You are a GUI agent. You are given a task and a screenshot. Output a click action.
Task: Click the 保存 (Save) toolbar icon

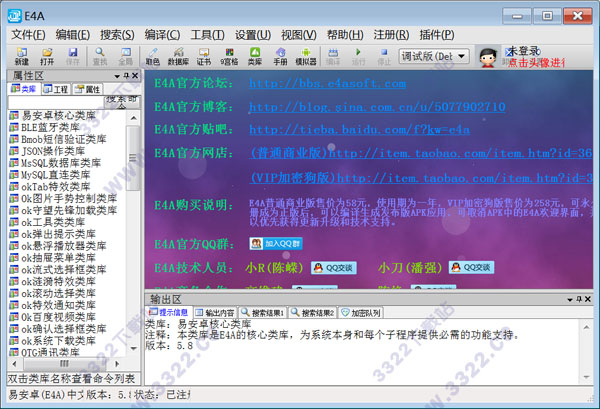click(73, 56)
